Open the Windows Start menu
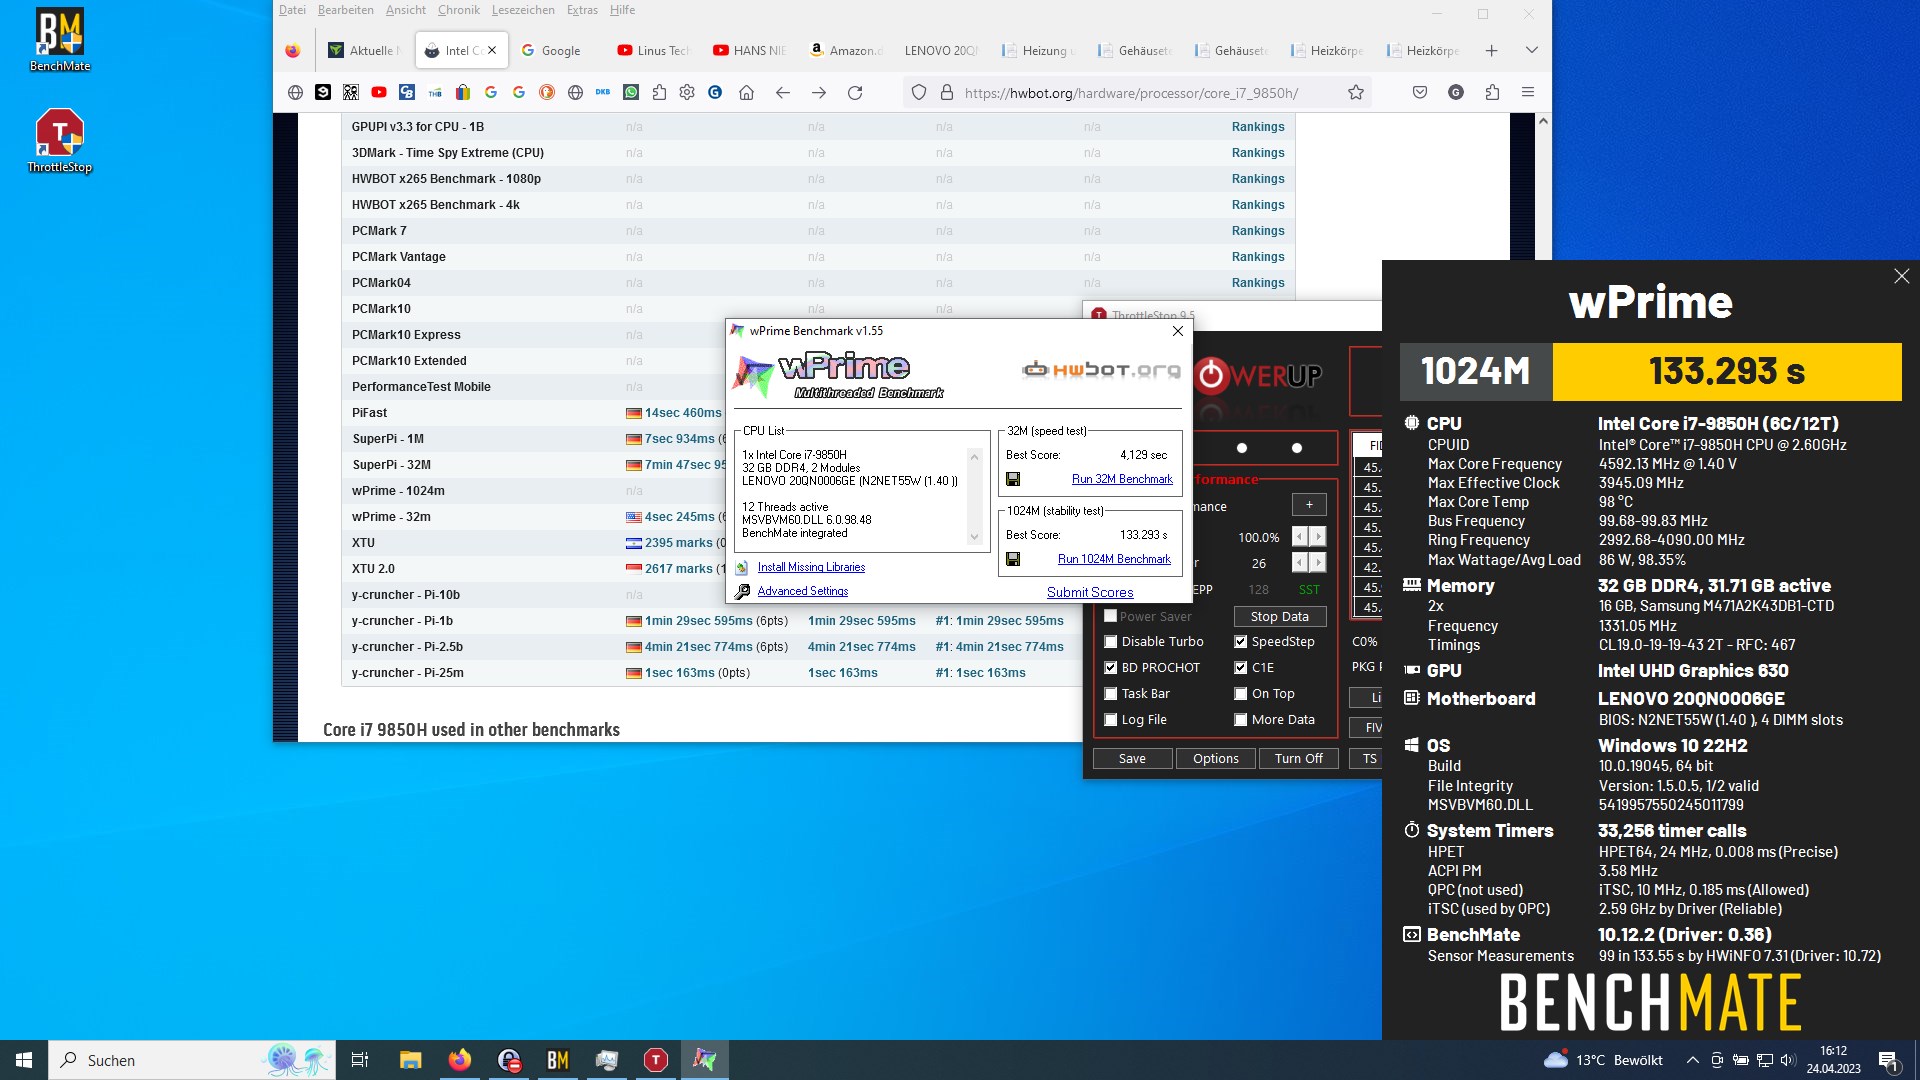Screen dimensions: 1920x1080 (x=24, y=1060)
